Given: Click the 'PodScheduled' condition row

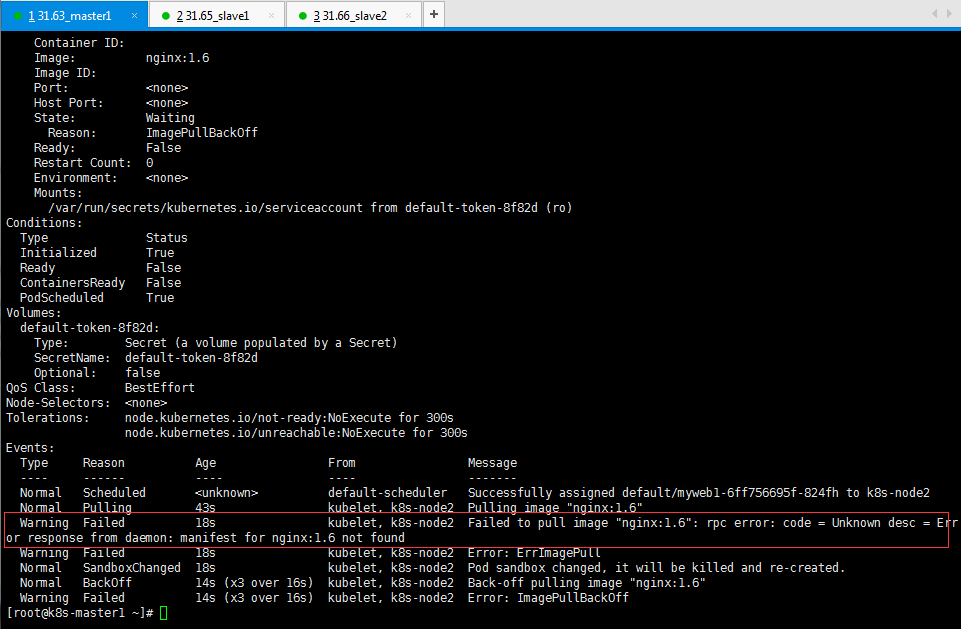Looking at the screenshot, I should click(97, 298).
